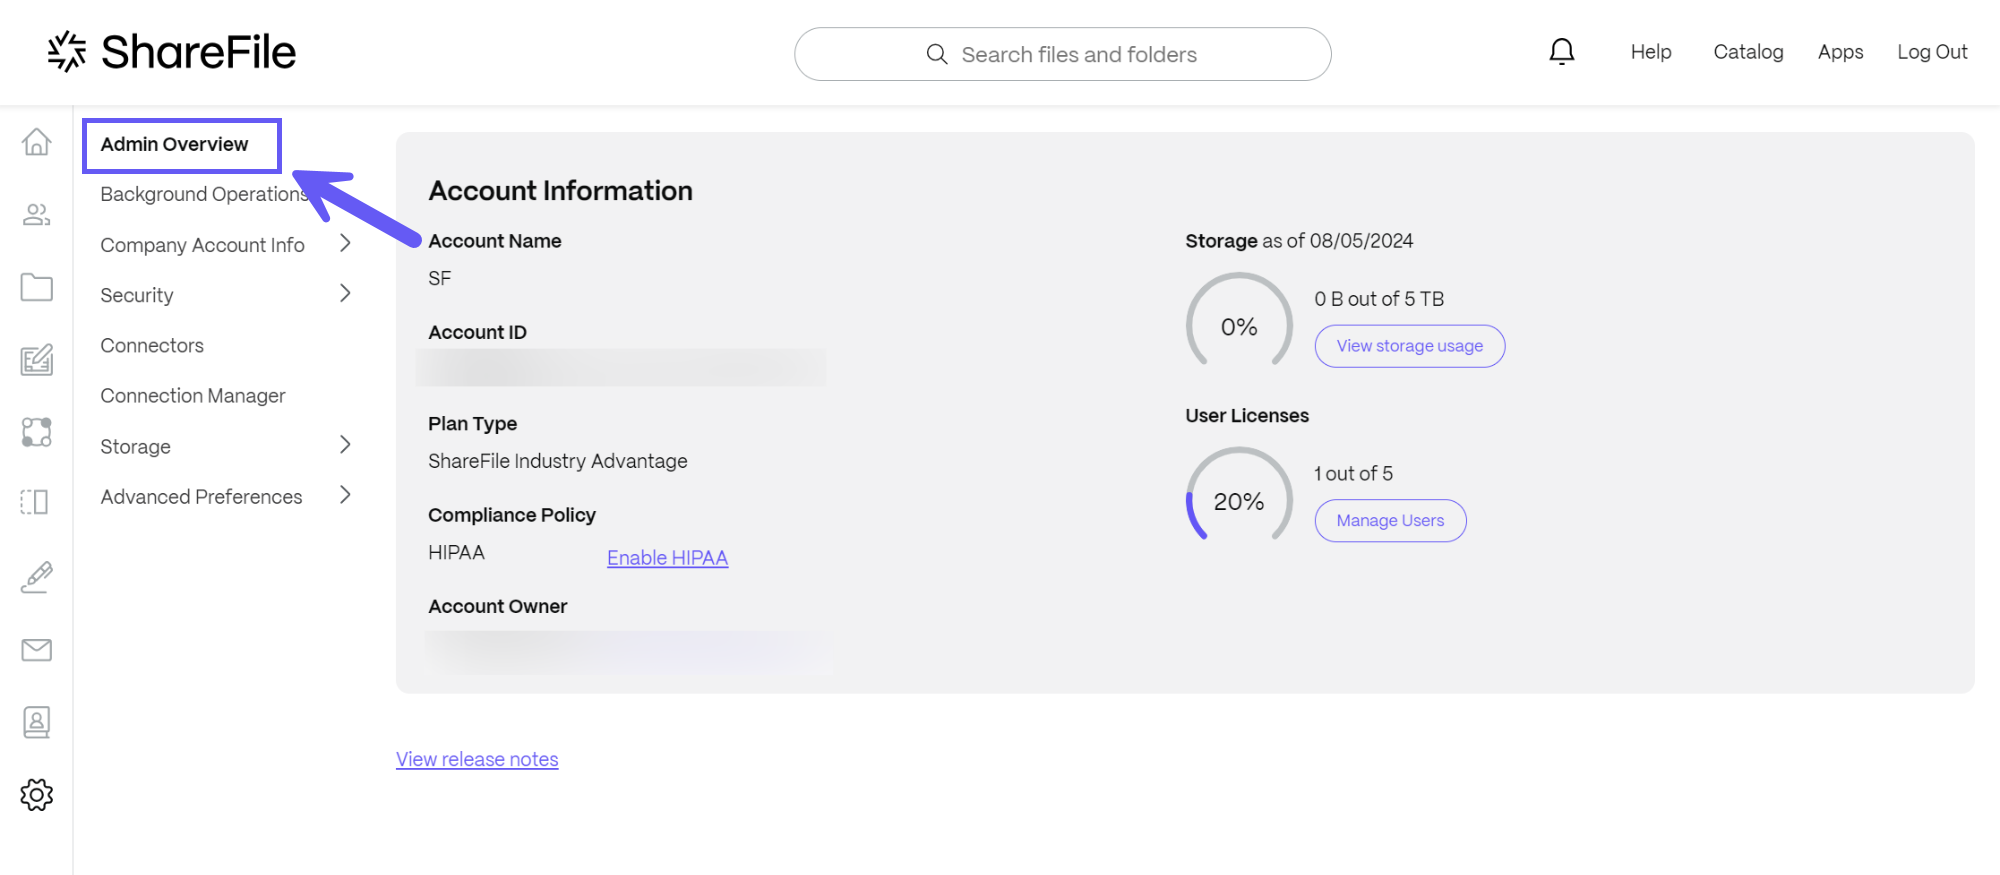The width and height of the screenshot is (2000, 875).
Task: Open Connection Manager menu item
Action: tap(193, 396)
